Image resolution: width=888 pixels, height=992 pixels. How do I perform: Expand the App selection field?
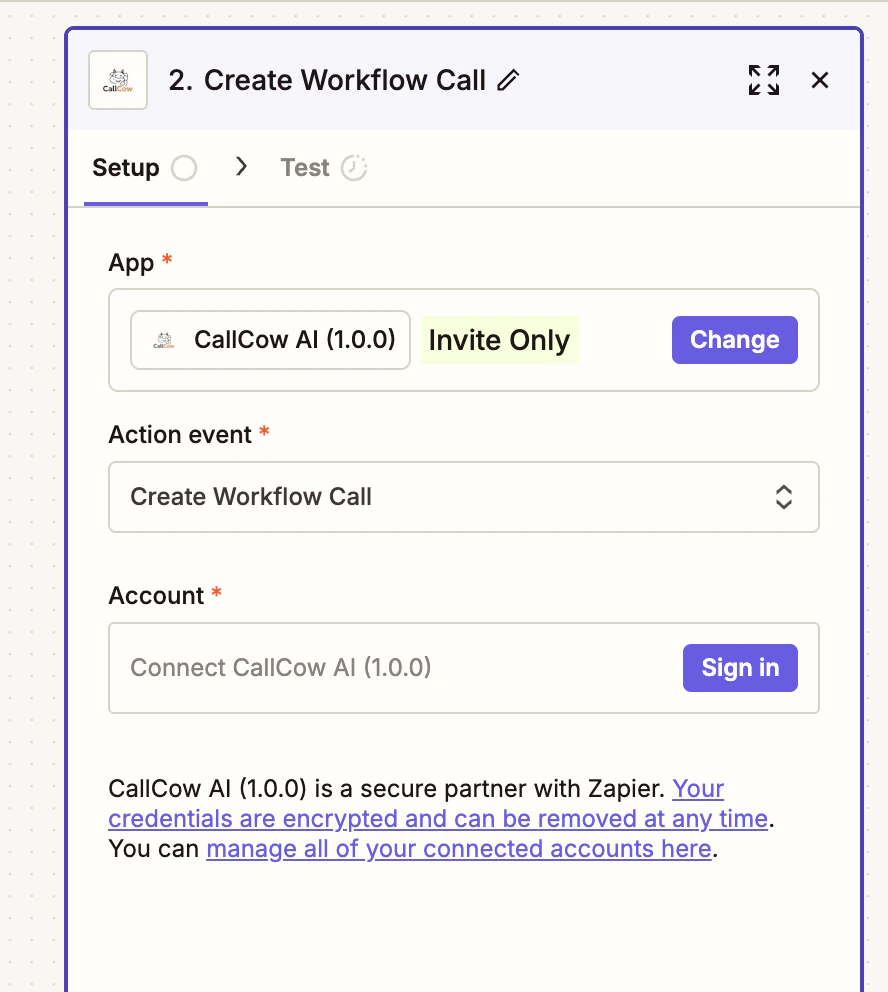coord(270,340)
